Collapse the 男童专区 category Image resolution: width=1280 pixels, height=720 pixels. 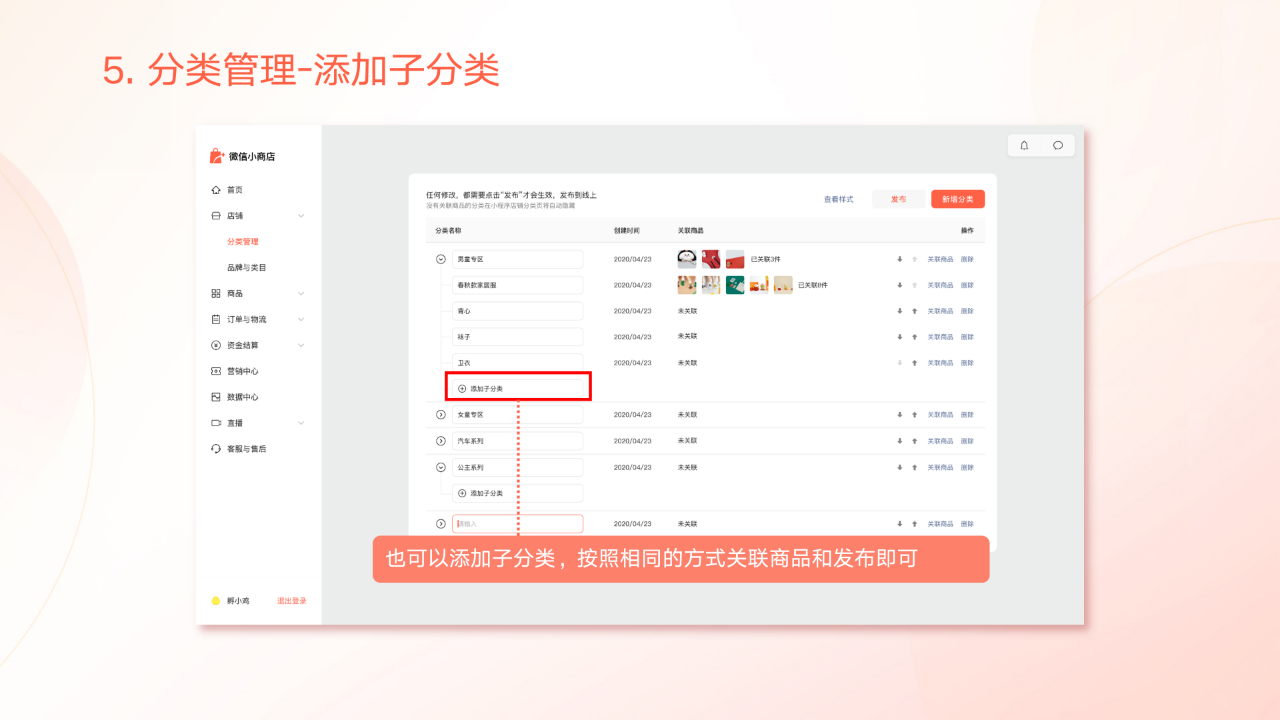(x=441, y=259)
